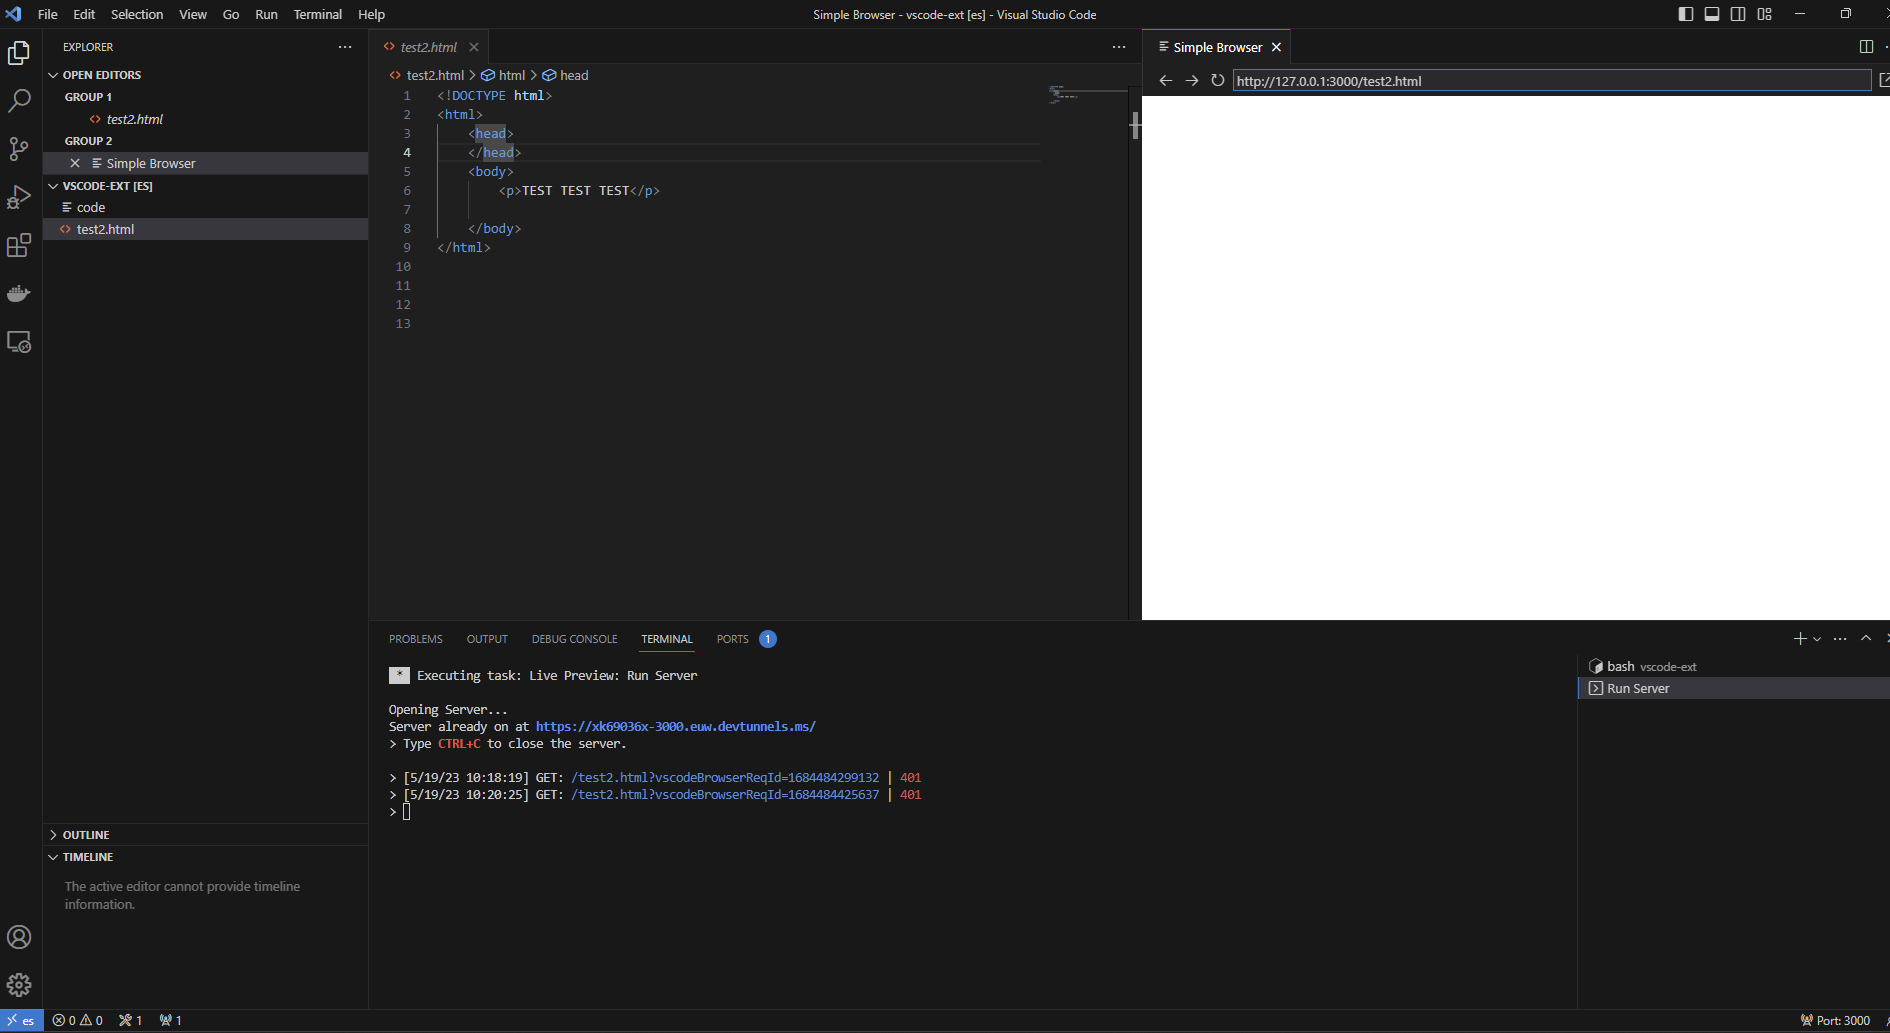Click the errors and warnings indicator in status bar
This screenshot has height=1033, width=1890.
click(x=77, y=1020)
